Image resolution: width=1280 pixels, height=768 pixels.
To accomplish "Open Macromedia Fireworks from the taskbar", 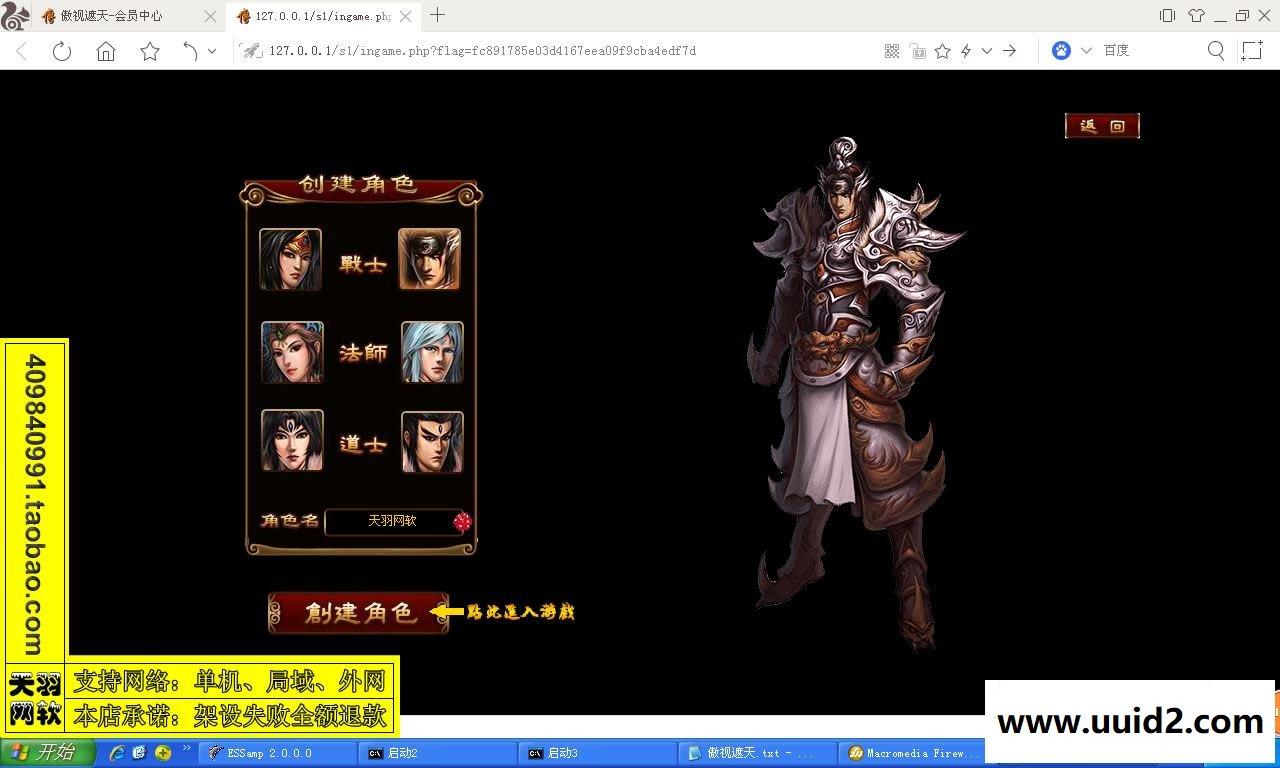I will 910,753.
